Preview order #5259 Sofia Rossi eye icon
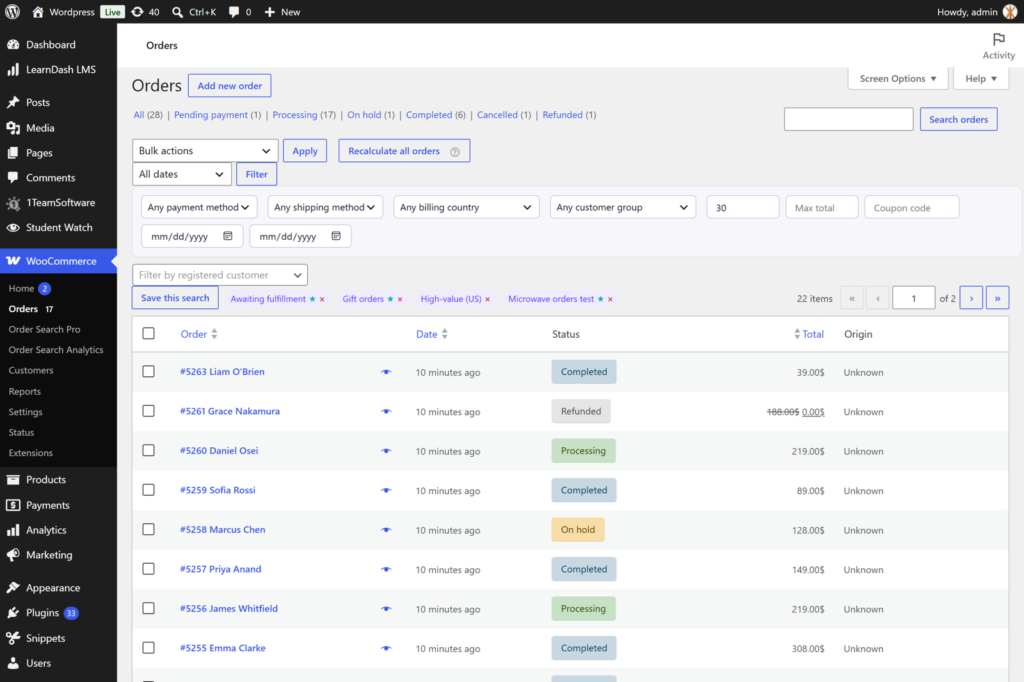The image size is (1024, 682). pos(386,491)
